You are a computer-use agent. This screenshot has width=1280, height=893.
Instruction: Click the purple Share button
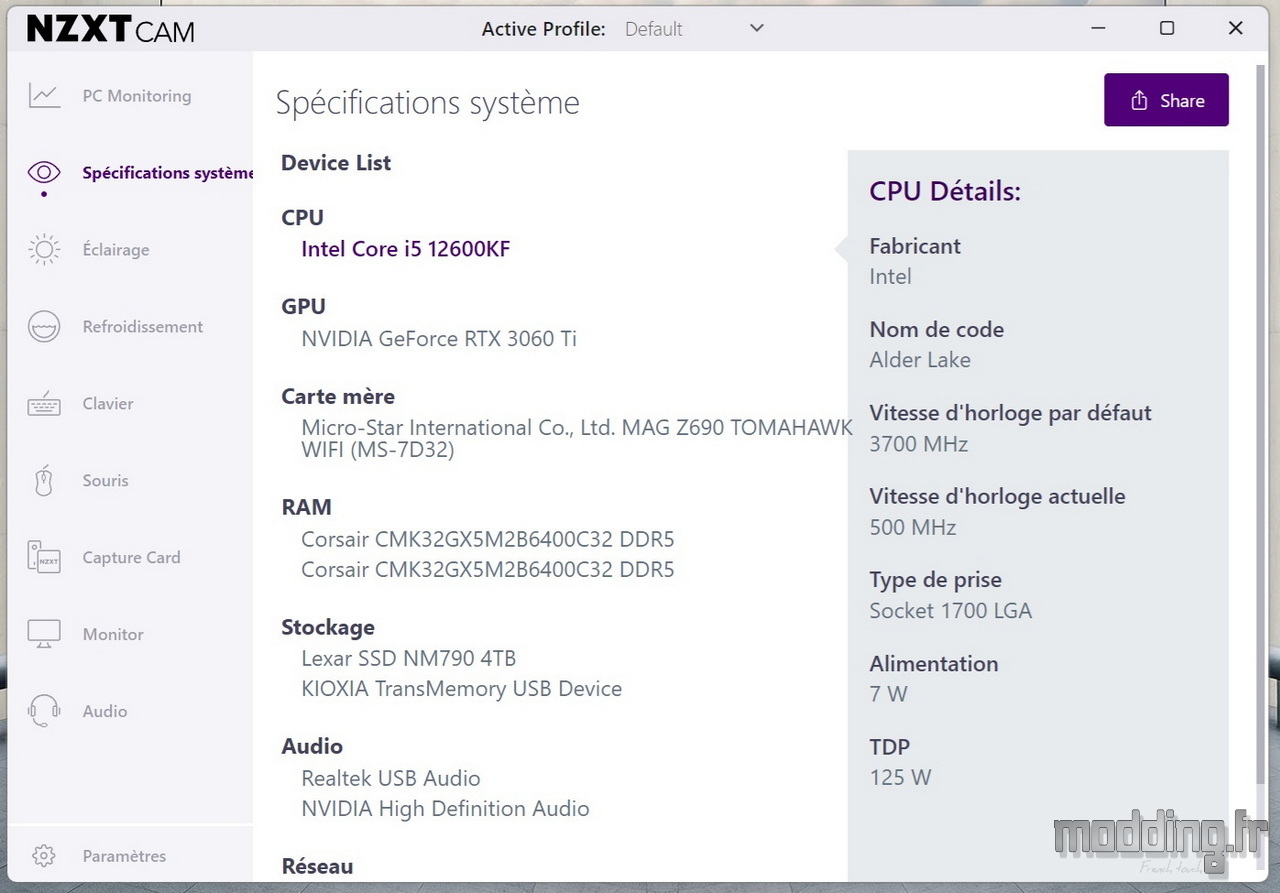tap(1166, 100)
